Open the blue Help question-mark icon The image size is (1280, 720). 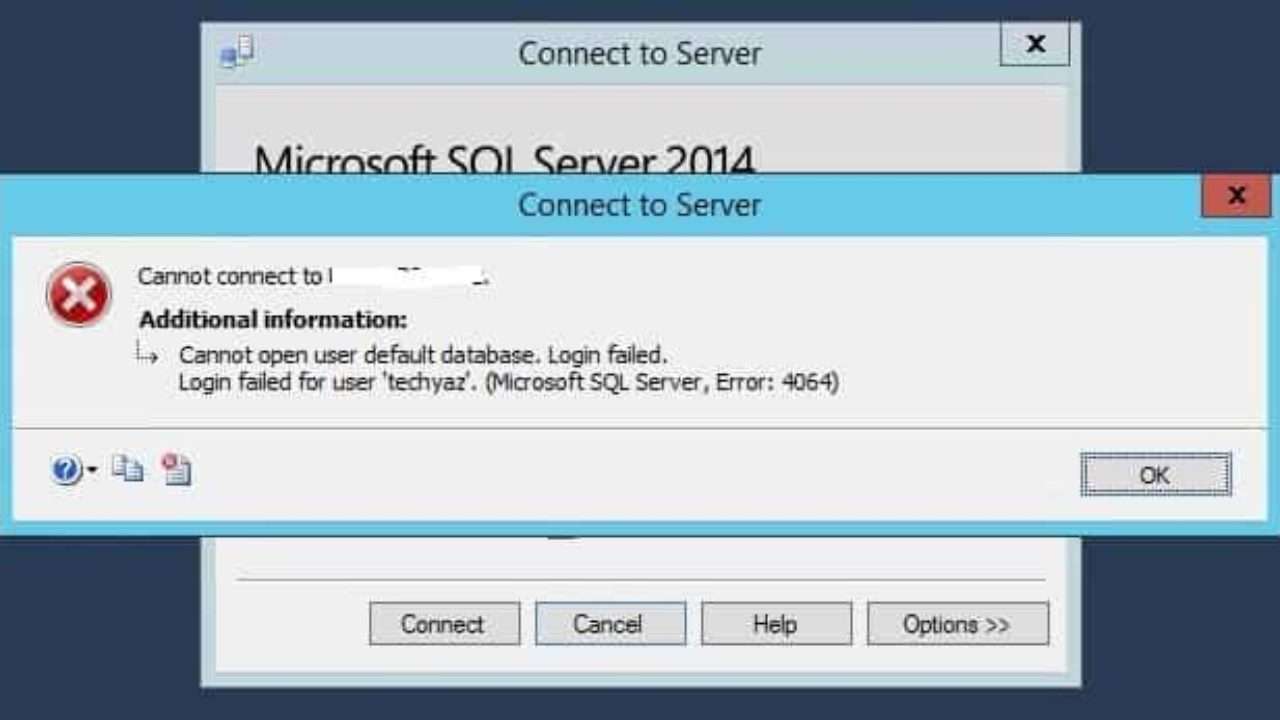point(66,470)
